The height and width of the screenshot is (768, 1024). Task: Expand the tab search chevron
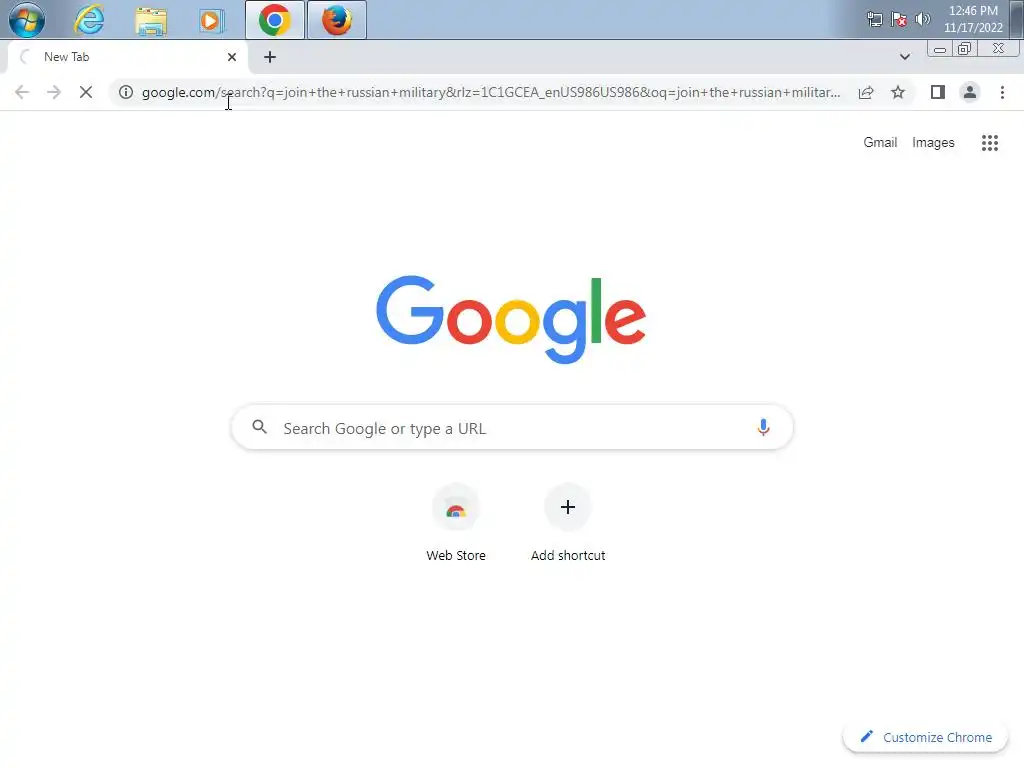click(904, 57)
